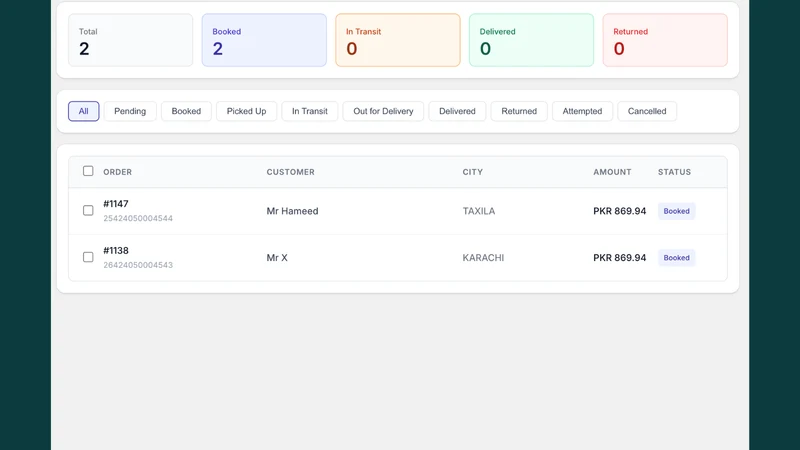Click Booked status badge for #1138

pyautogui.click(x=677, y=258)
